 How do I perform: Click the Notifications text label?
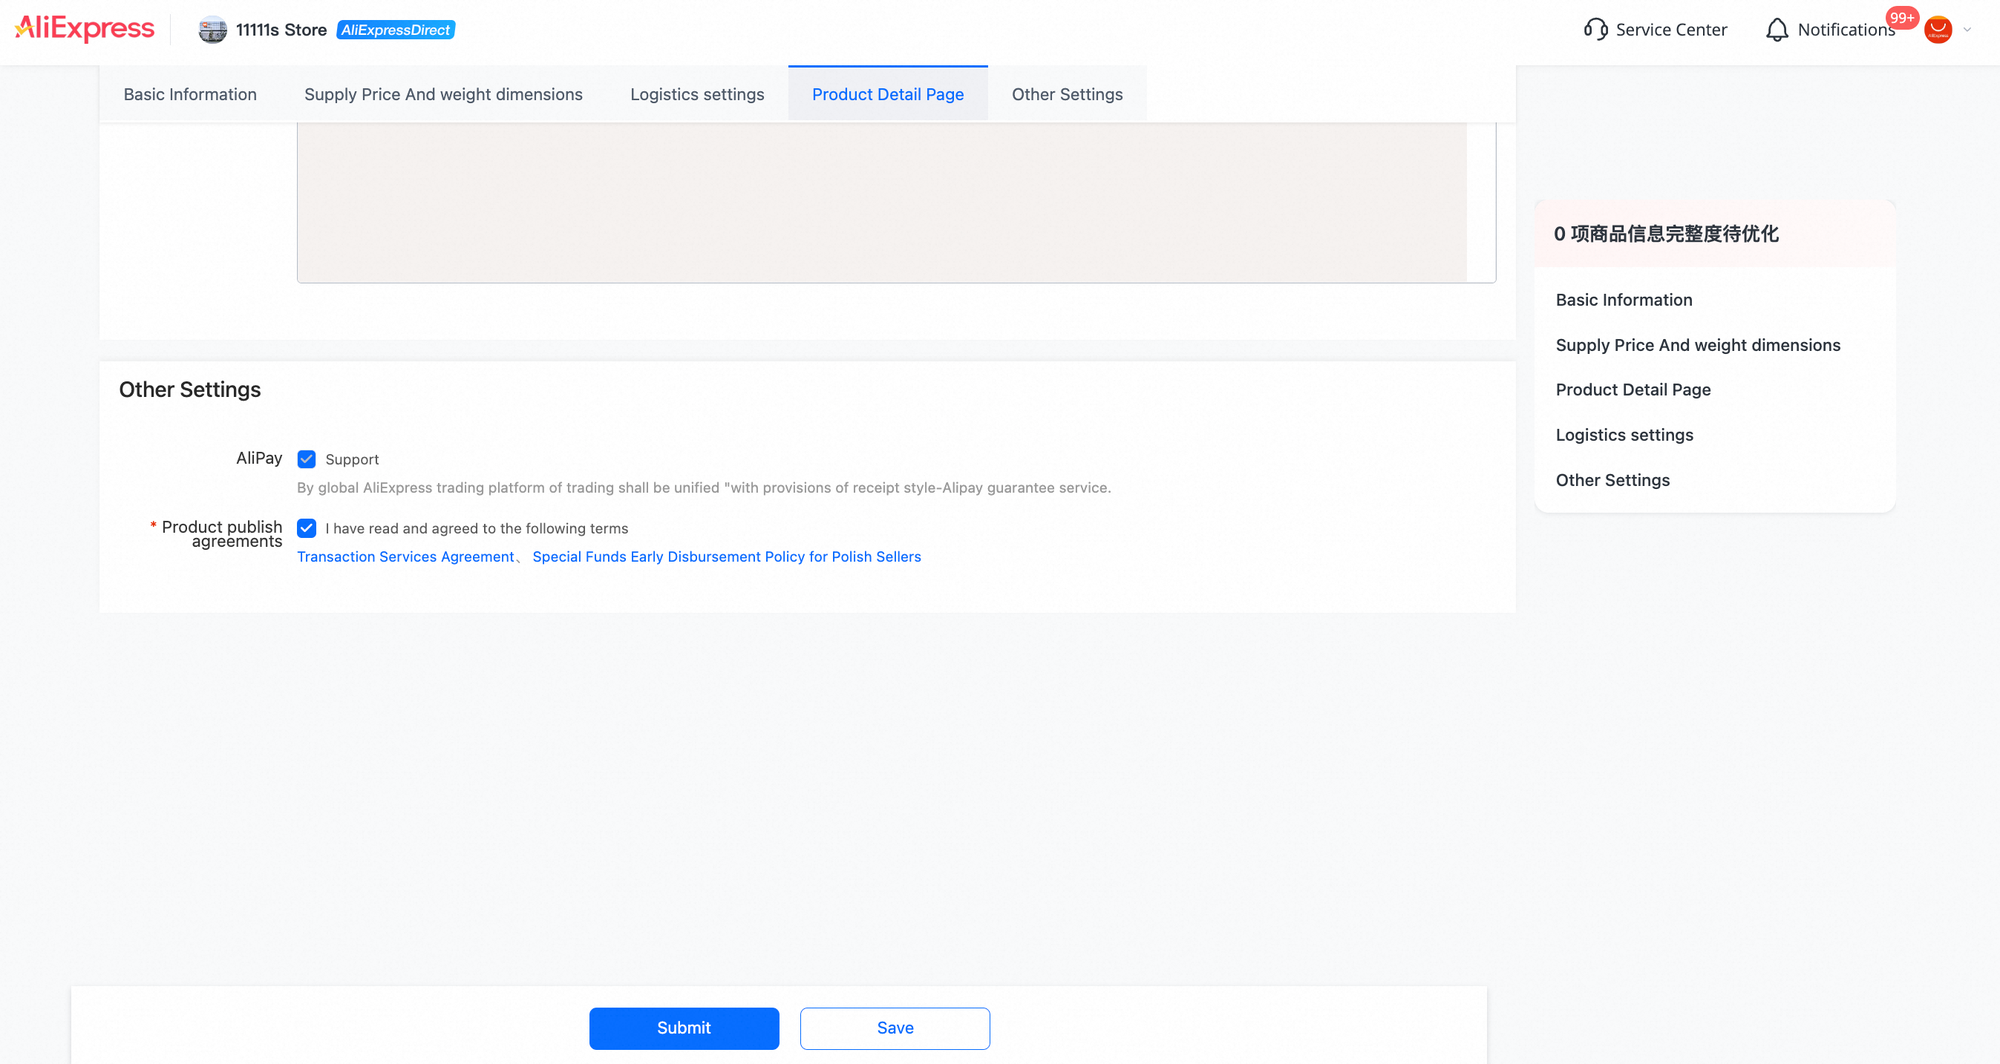[x=1846, y=30]
